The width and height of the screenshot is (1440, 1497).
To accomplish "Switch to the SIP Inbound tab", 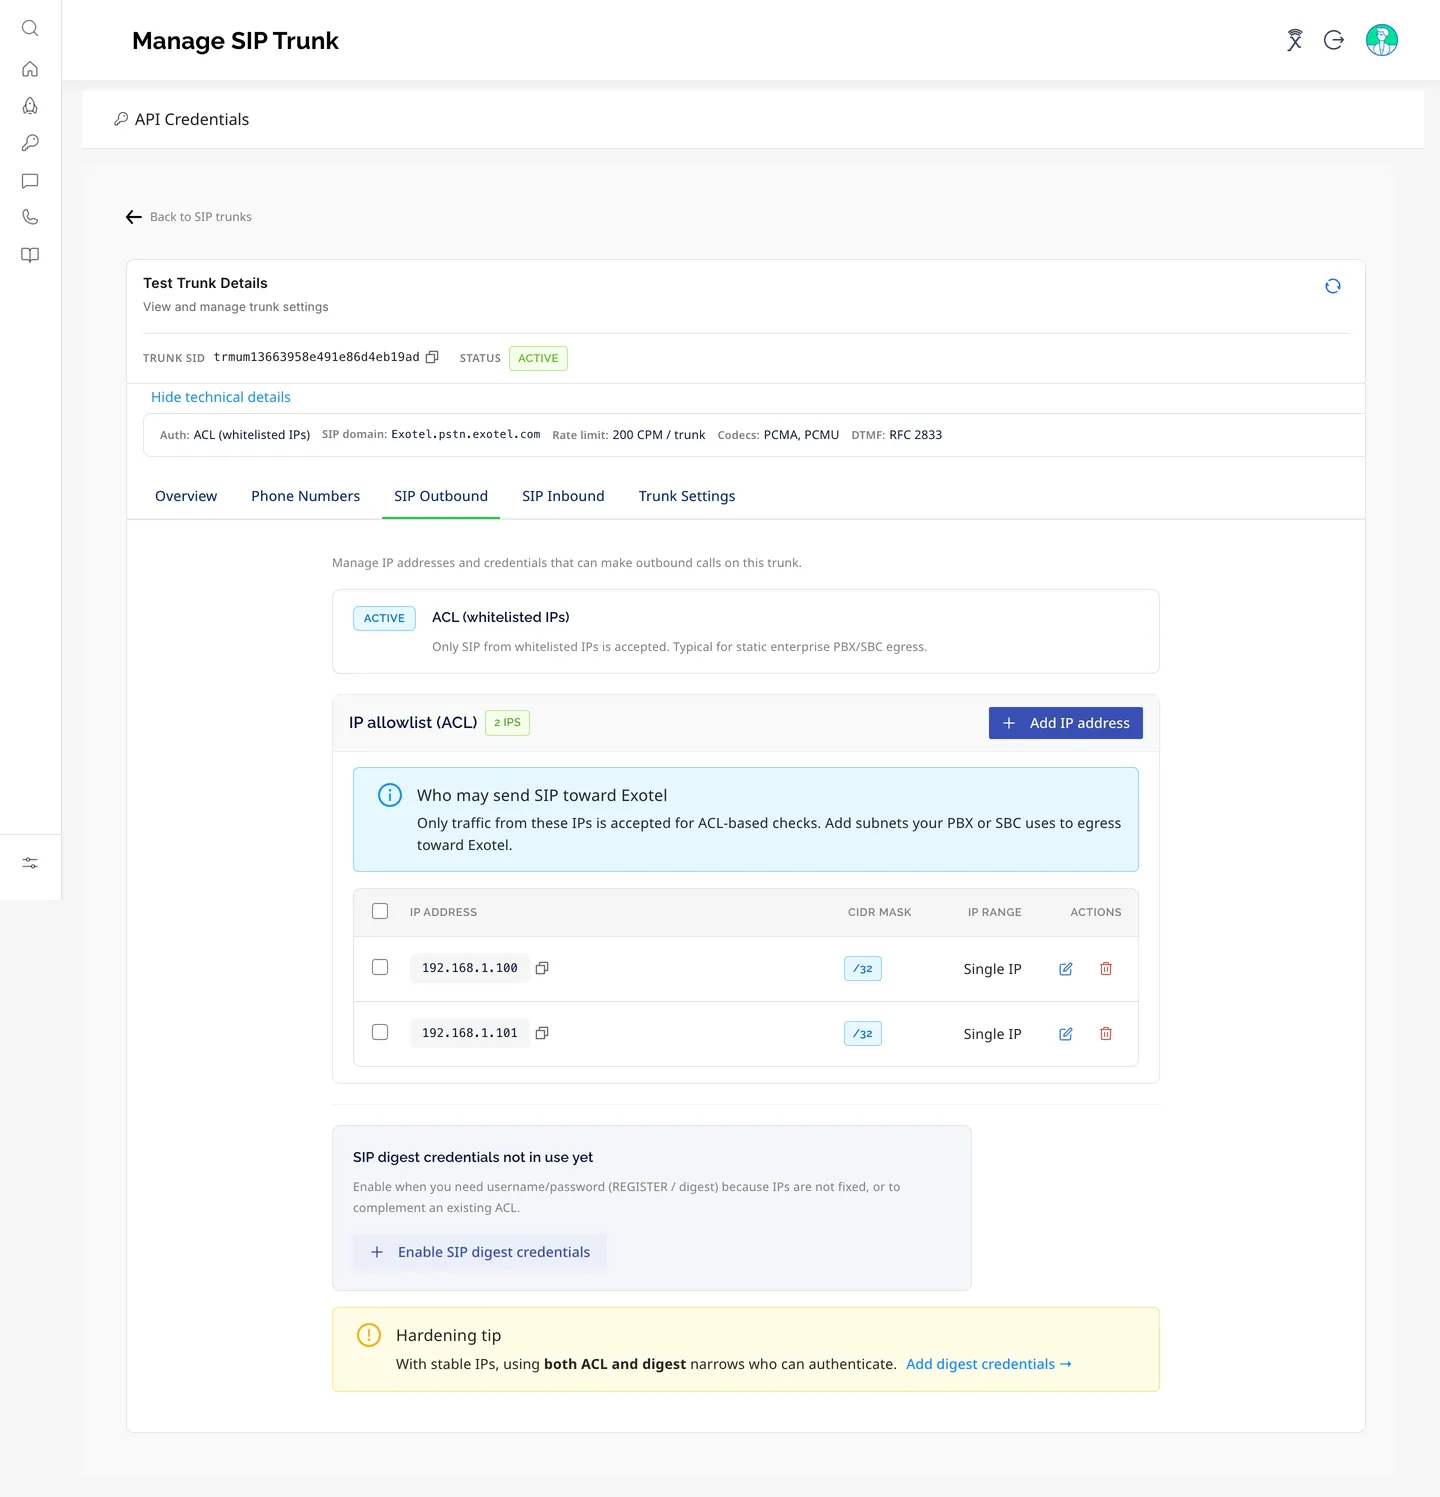I will point(563,496).
